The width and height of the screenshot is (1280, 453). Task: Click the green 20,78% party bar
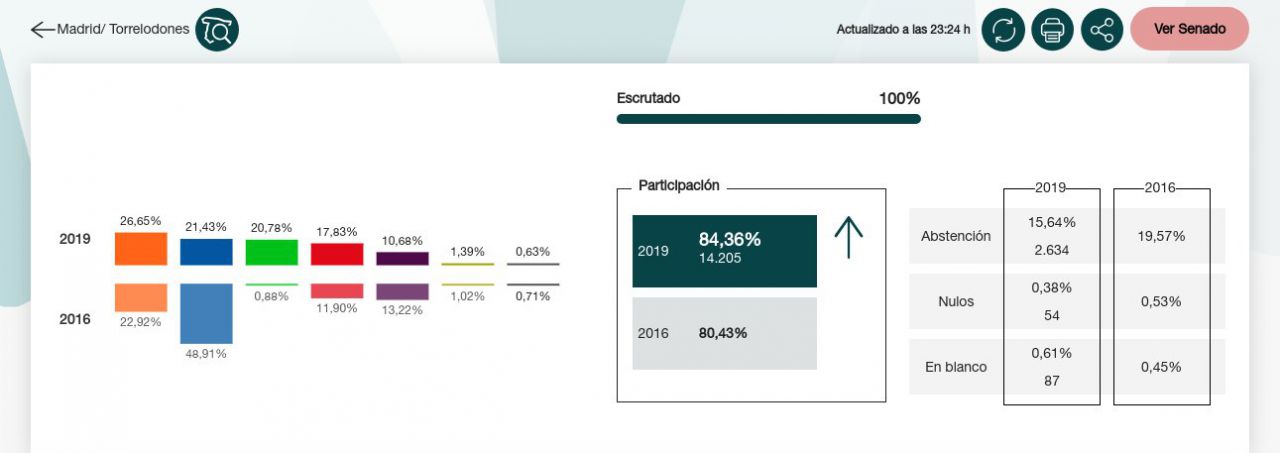(x=271, y=252)
